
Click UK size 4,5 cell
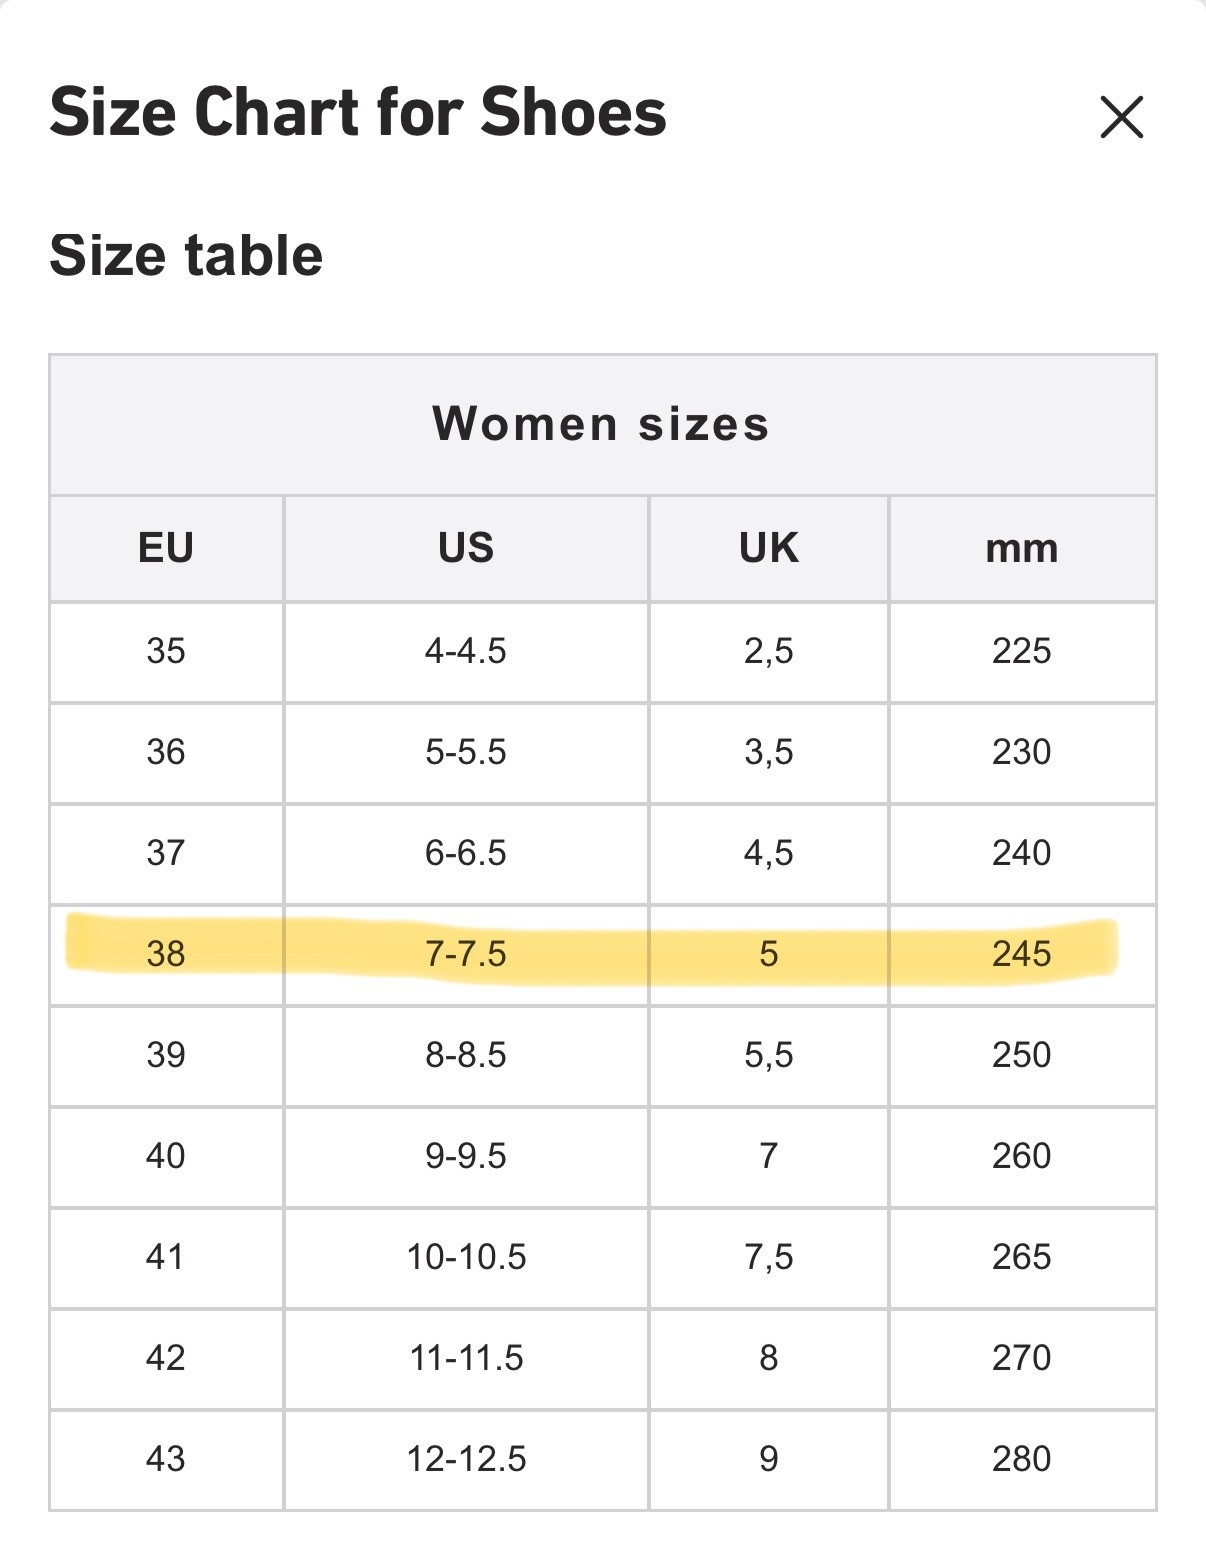coord(769,854)
